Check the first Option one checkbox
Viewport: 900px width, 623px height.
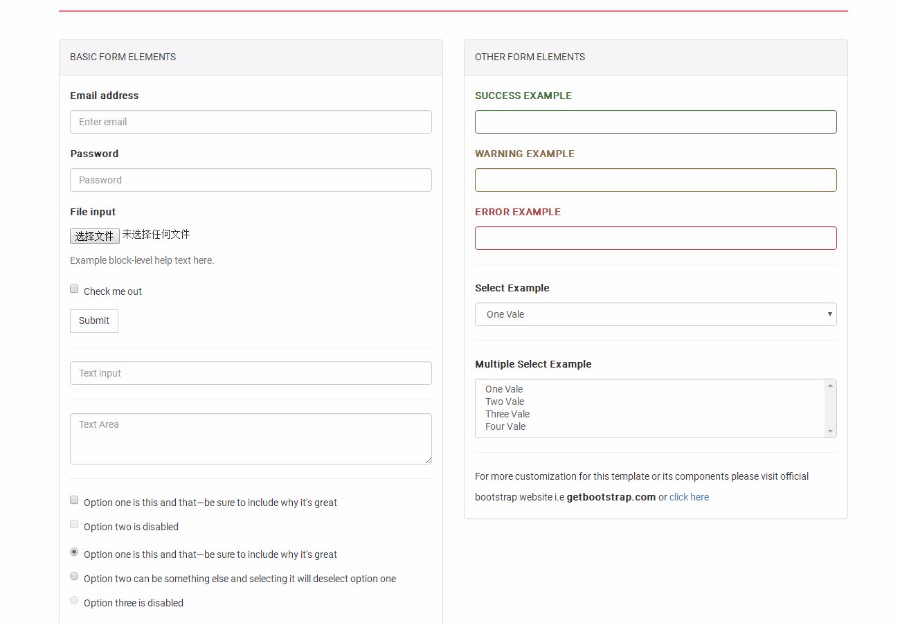pyautogui.click(x=74, y=500)
